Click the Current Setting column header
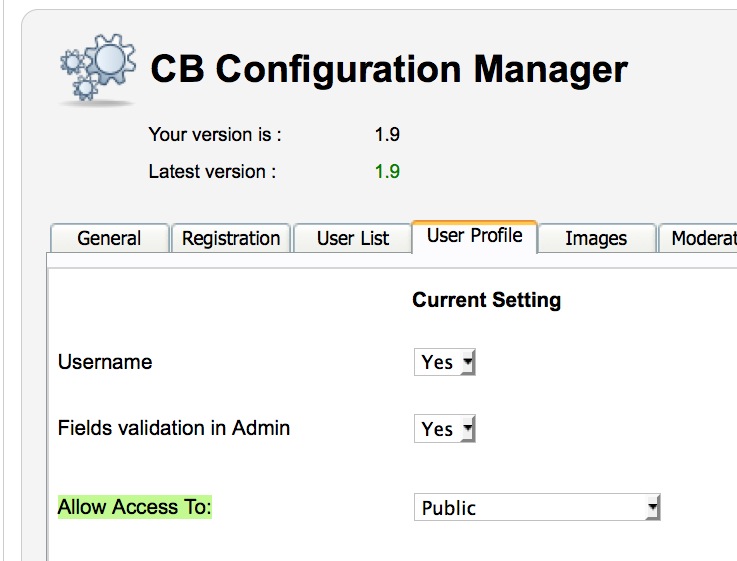This screenshot has width=737, height=561. 486,300
